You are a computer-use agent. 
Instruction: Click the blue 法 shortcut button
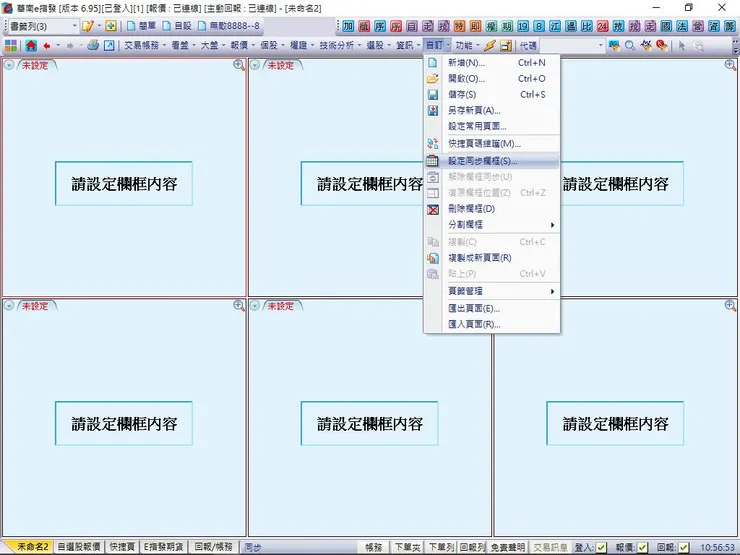[682, 26]
